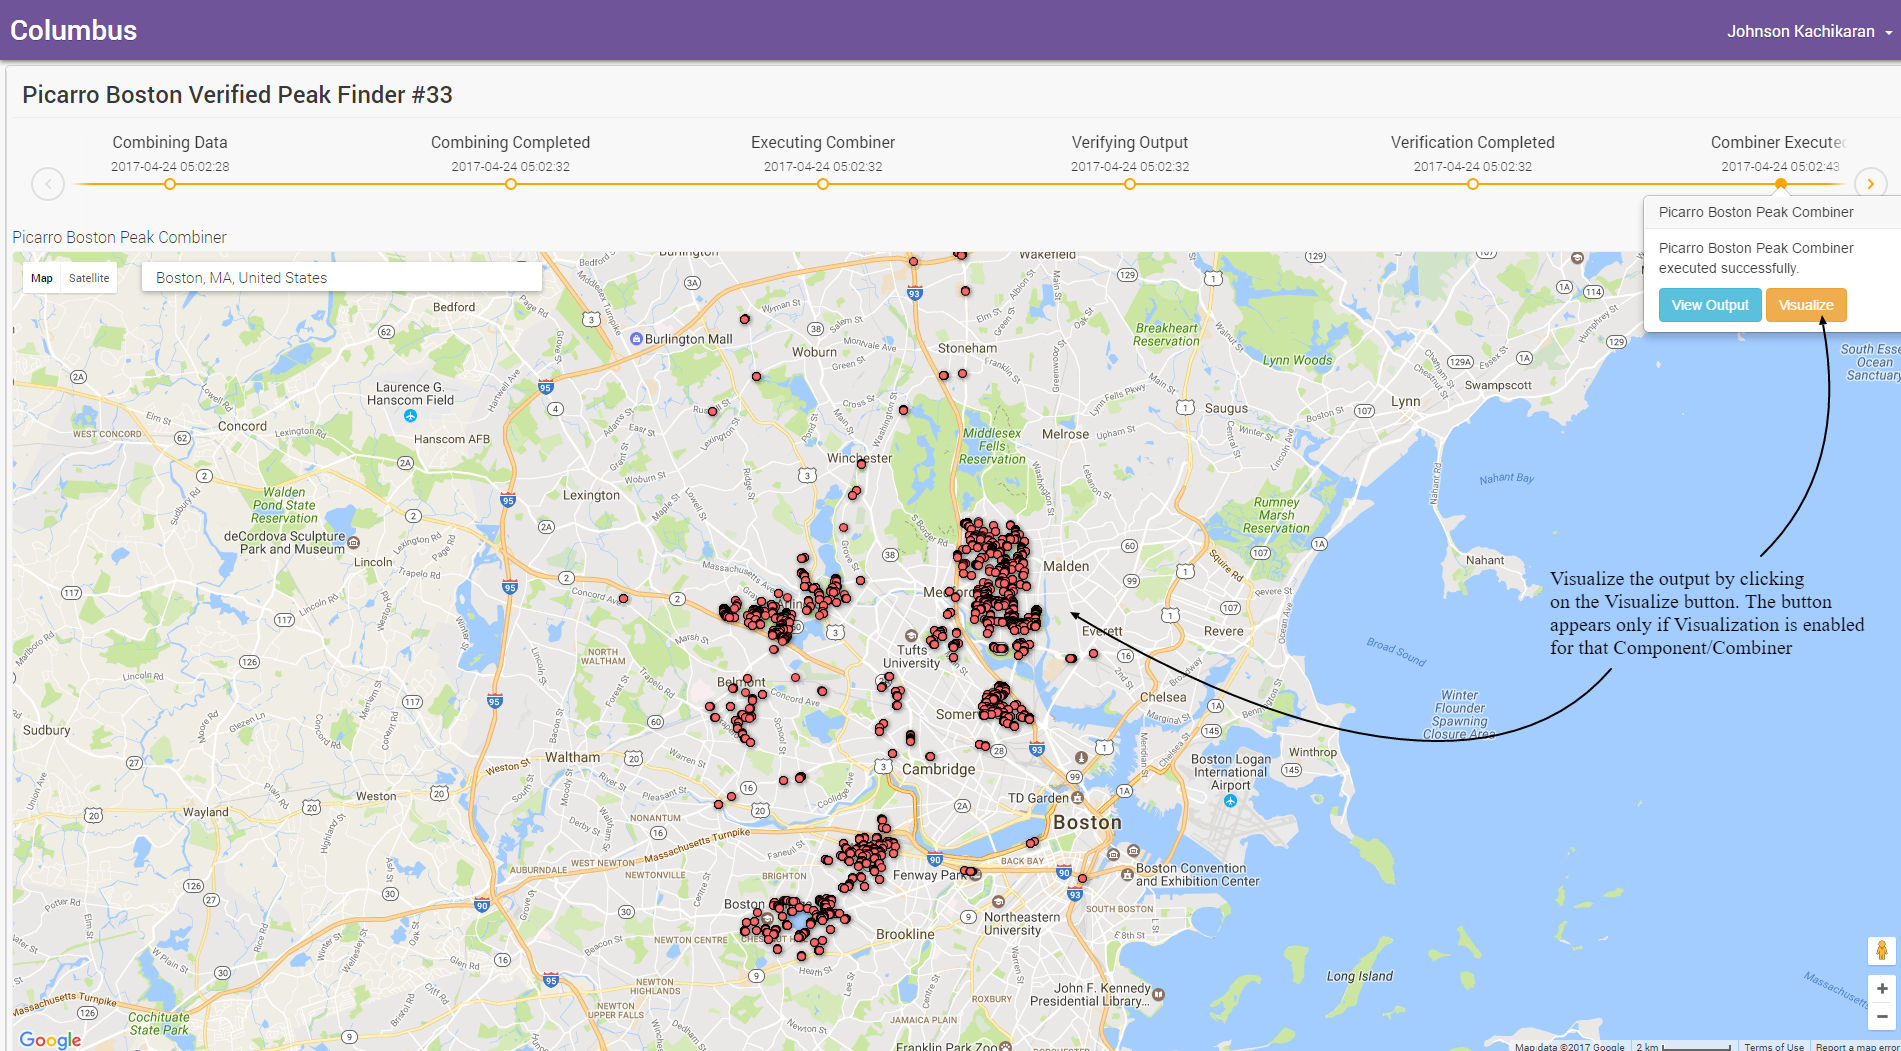This screenshot has width=1901, height=1051.
Task: Open View Output for the combiner
Action: 1710,305
